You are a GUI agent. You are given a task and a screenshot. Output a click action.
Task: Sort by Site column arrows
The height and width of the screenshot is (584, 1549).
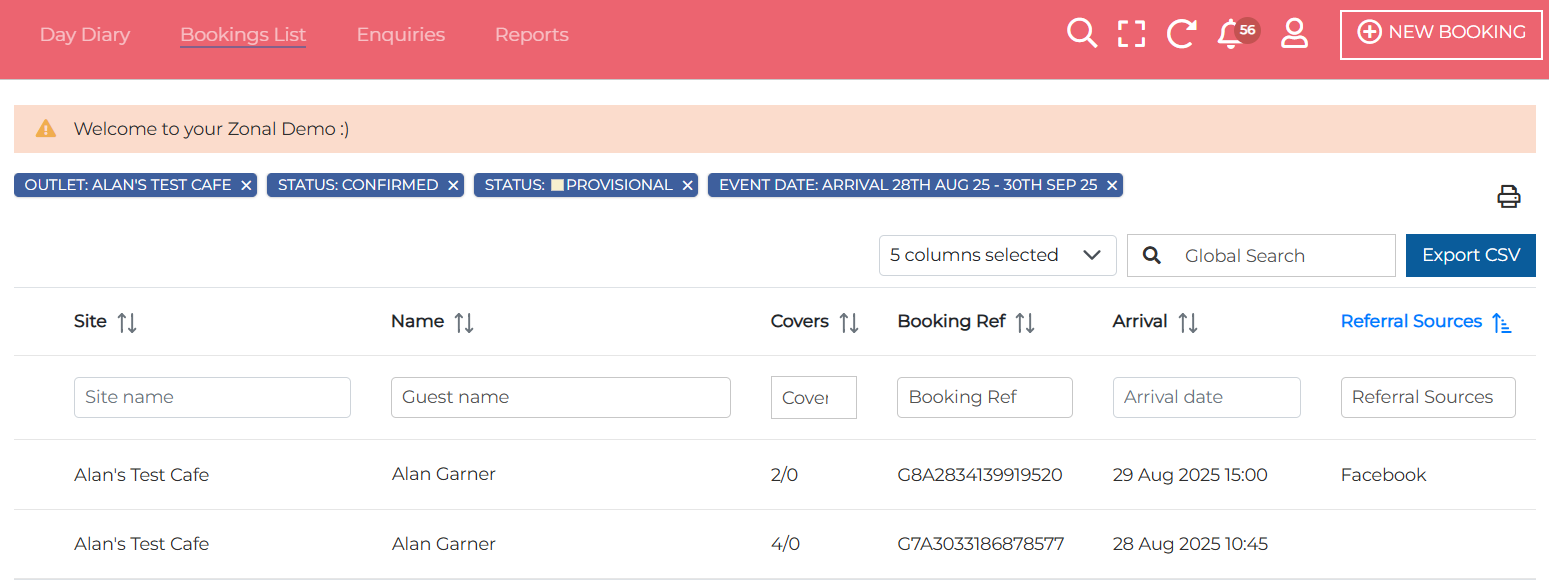pos(127,322)
